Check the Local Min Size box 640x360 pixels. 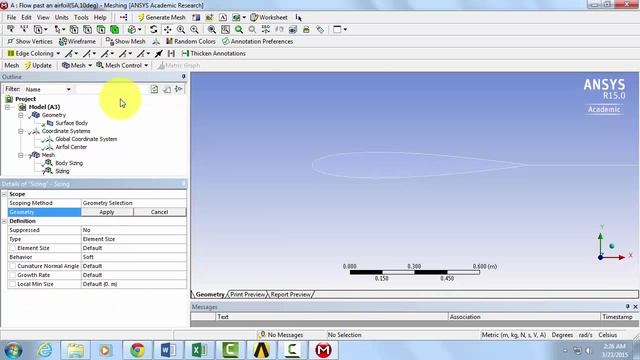point(12,284)
